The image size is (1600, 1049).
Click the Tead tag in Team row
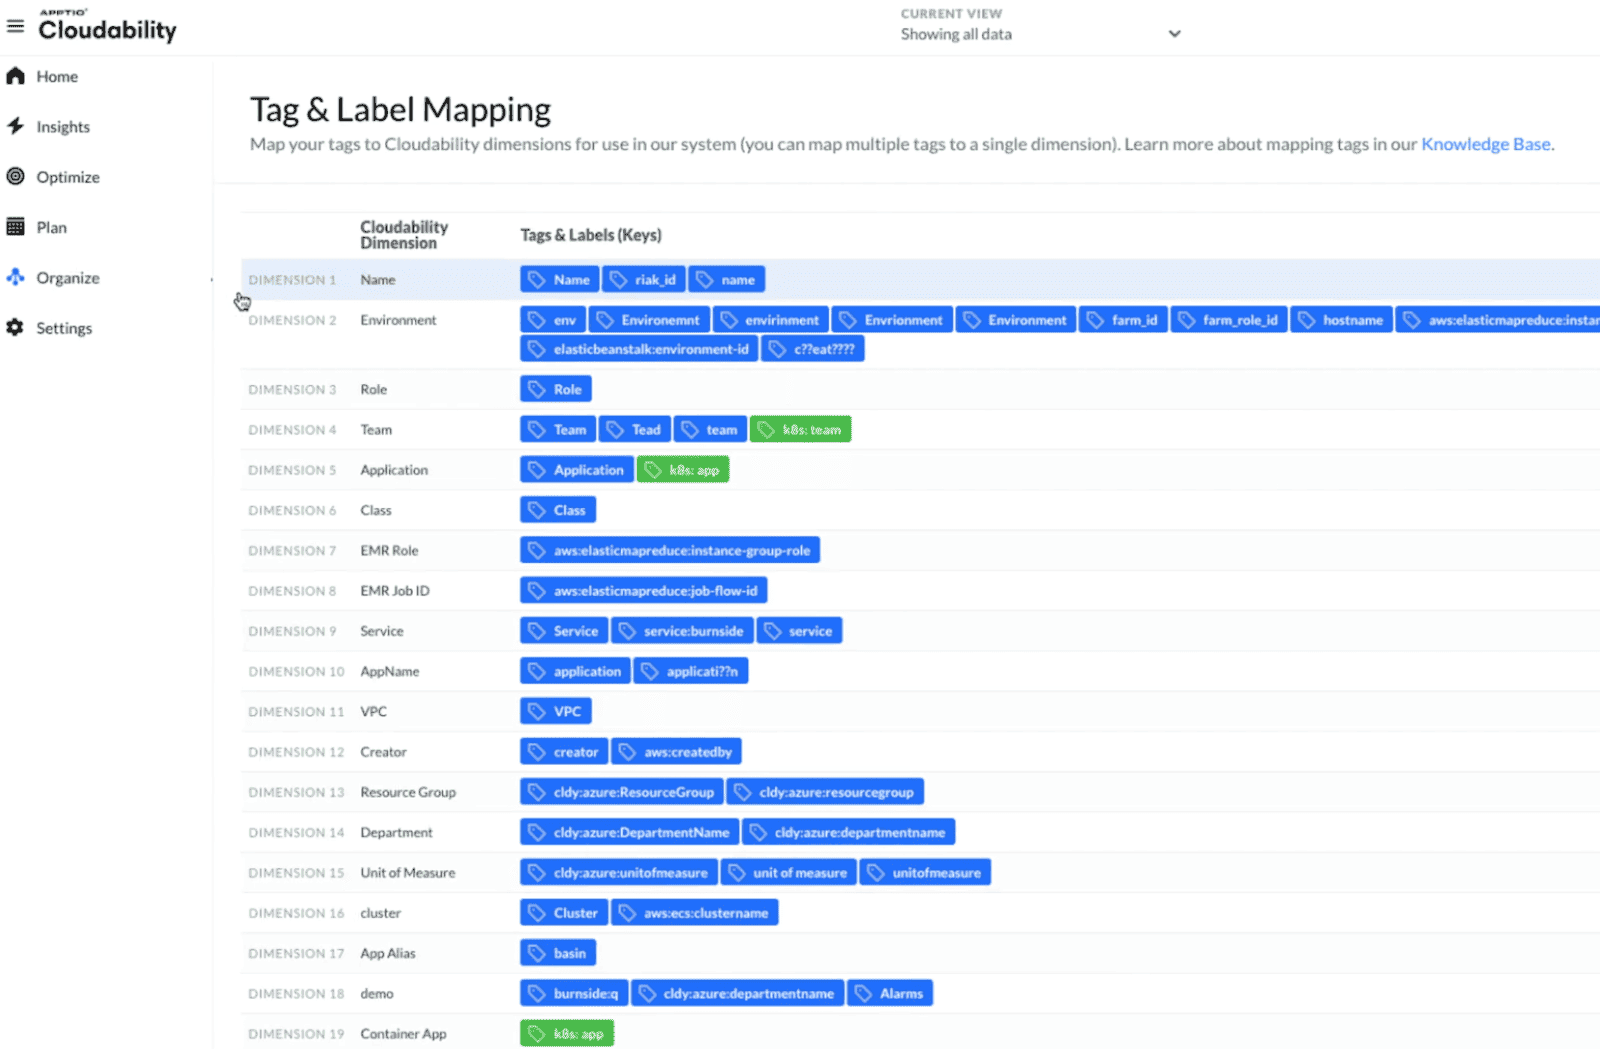coord(635,429)
